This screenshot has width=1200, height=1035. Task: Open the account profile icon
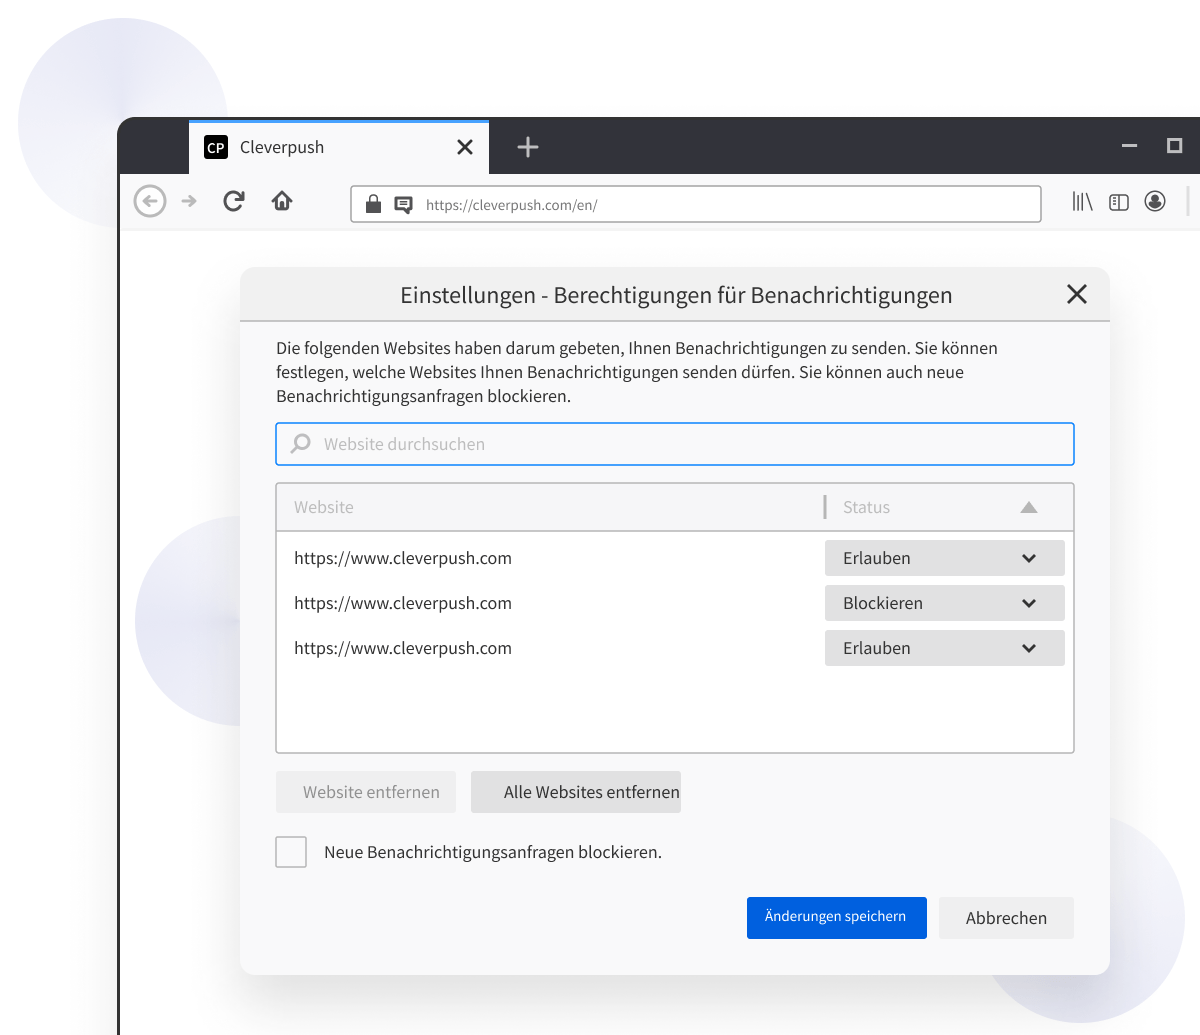point(1155,202)
